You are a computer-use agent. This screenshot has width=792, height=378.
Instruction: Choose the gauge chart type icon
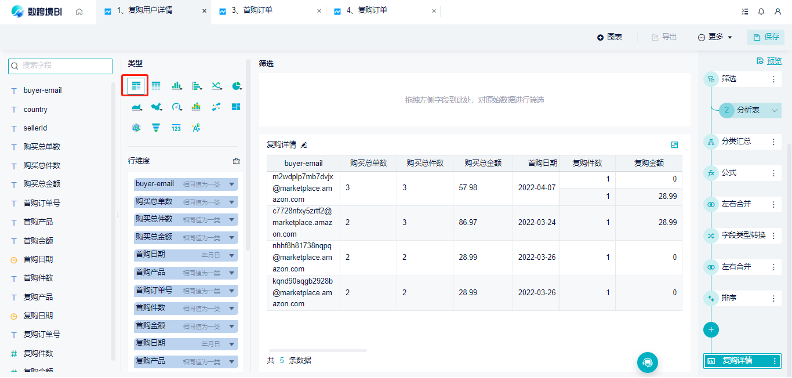[x=176, y=107]
